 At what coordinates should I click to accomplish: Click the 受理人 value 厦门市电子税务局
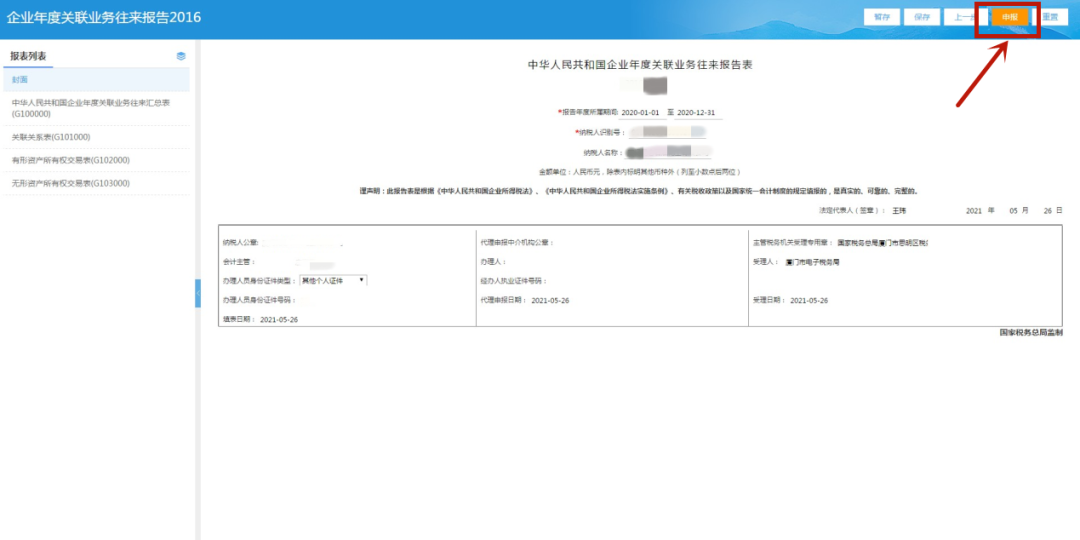click(x=812, y=262)
